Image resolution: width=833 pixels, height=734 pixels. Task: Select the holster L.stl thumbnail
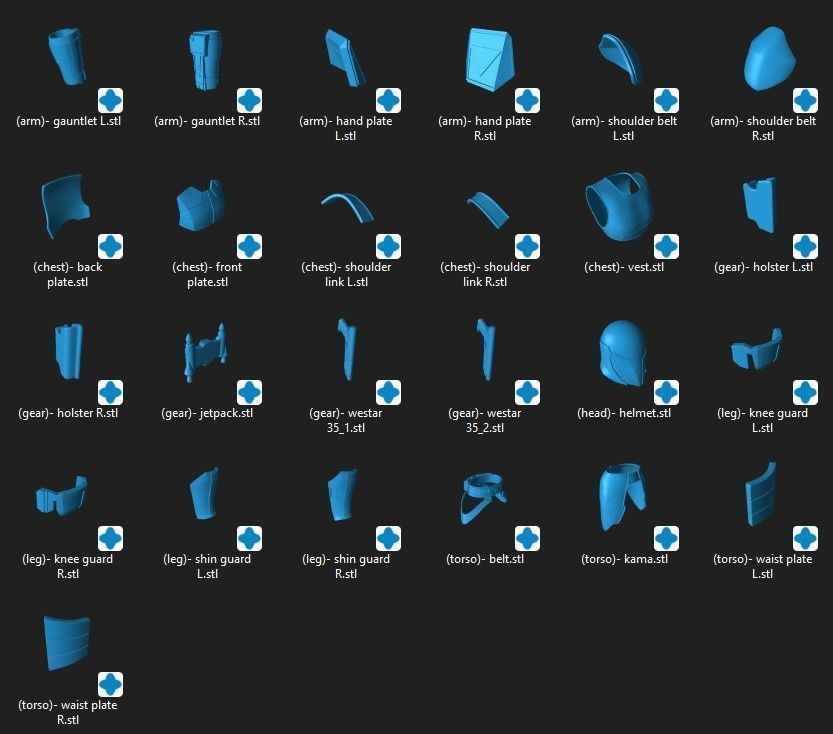tap(759, 206)
